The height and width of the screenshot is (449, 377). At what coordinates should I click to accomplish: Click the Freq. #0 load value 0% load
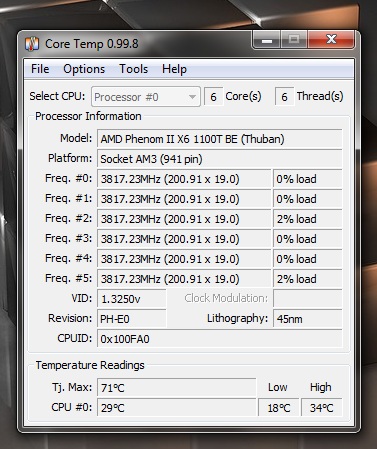point(307,179)
